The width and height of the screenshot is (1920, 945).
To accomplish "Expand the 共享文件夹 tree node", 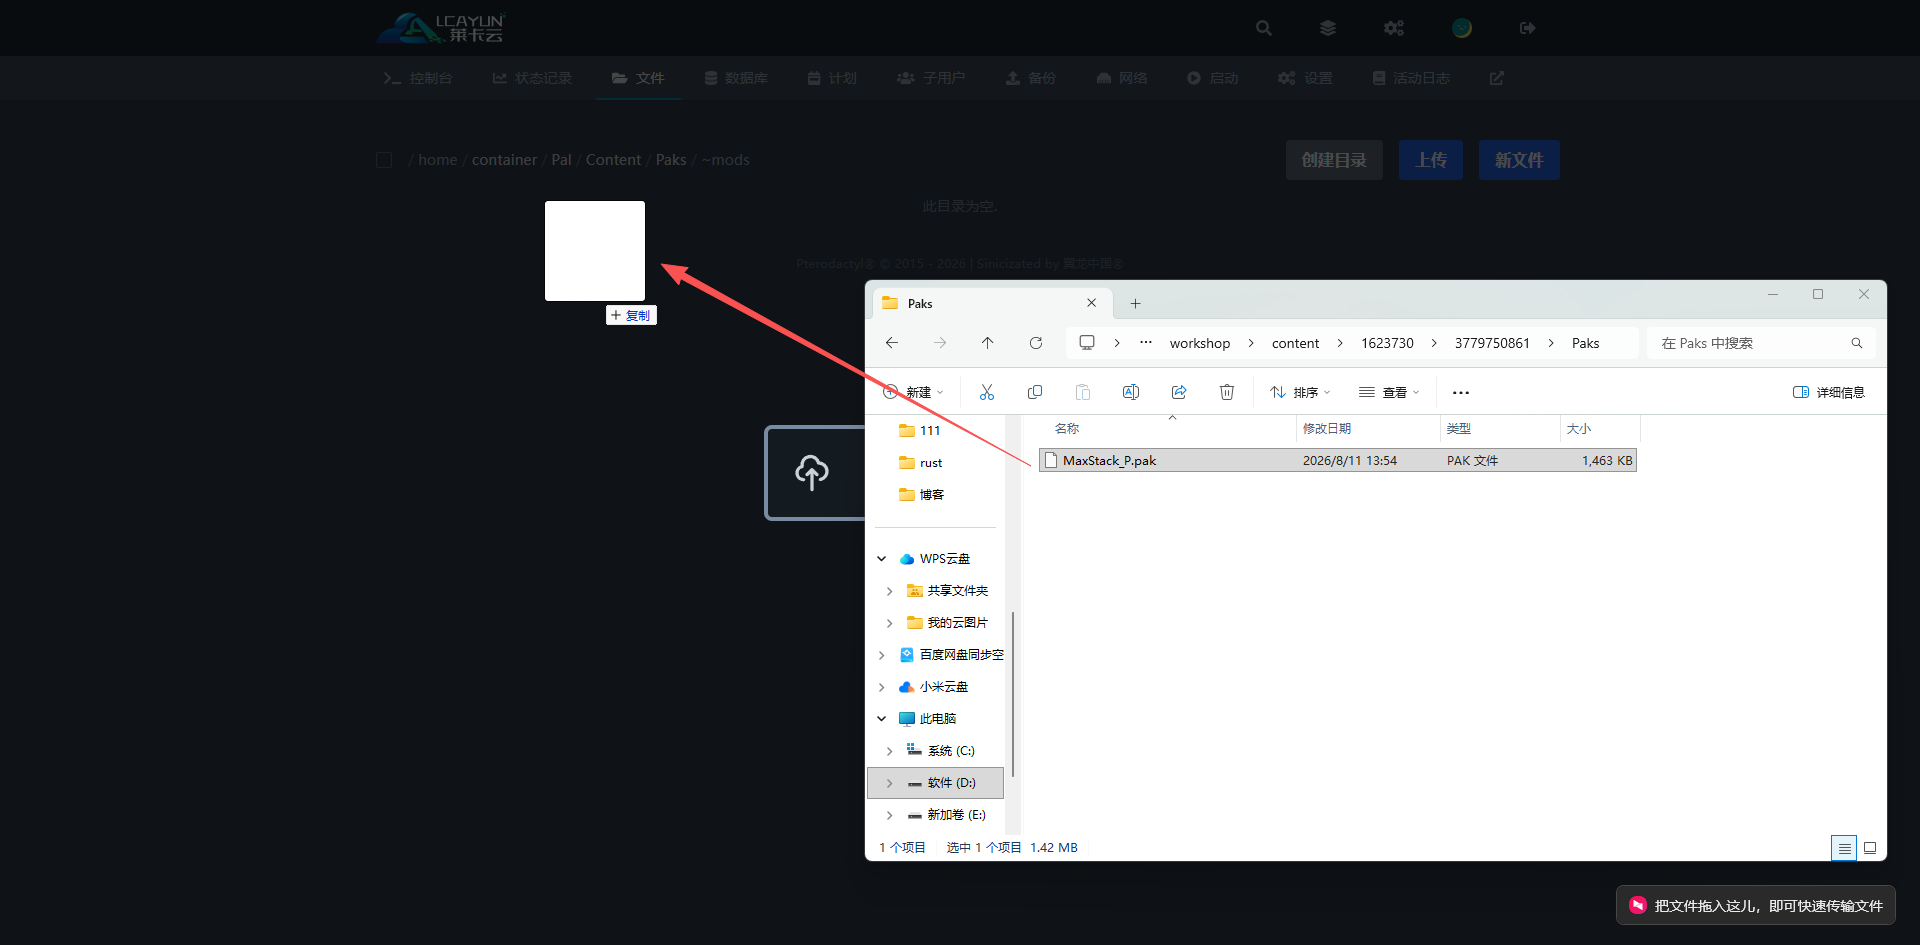I will pyautogui.click(x=890, y=591).
